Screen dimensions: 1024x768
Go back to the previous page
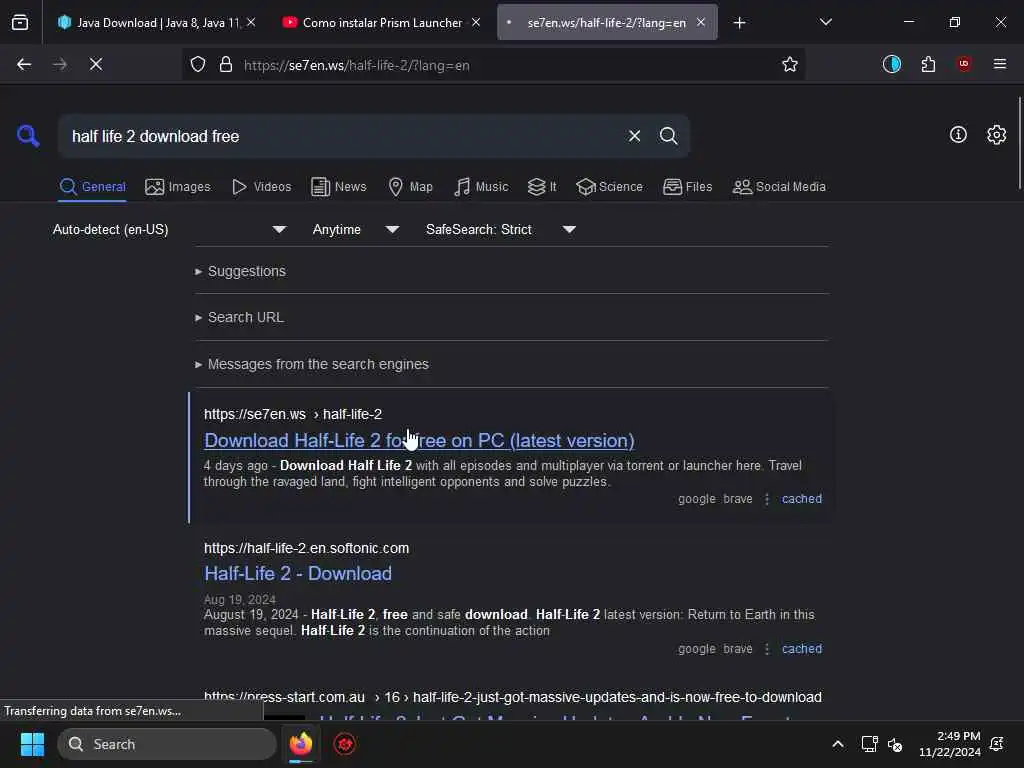click(x=24, y=64)
